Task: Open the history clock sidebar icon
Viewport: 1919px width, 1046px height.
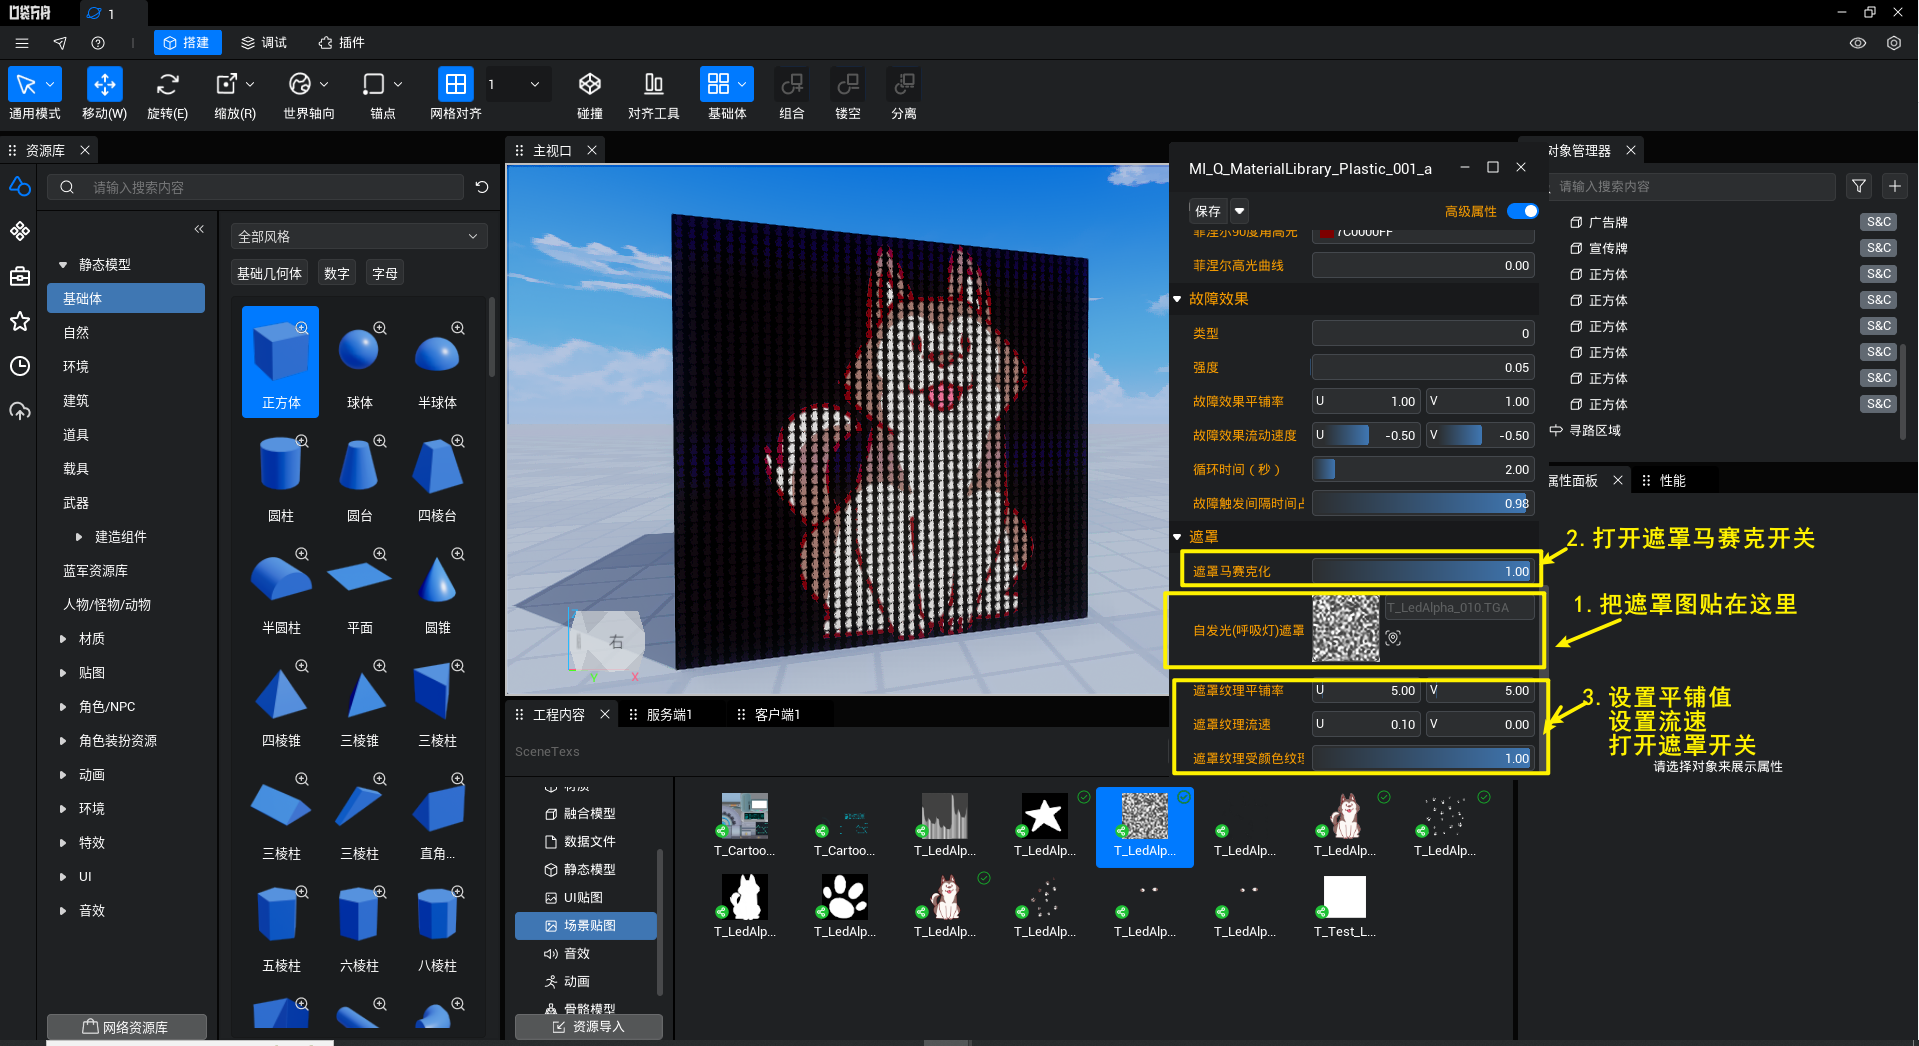Action: click(20, 366)
